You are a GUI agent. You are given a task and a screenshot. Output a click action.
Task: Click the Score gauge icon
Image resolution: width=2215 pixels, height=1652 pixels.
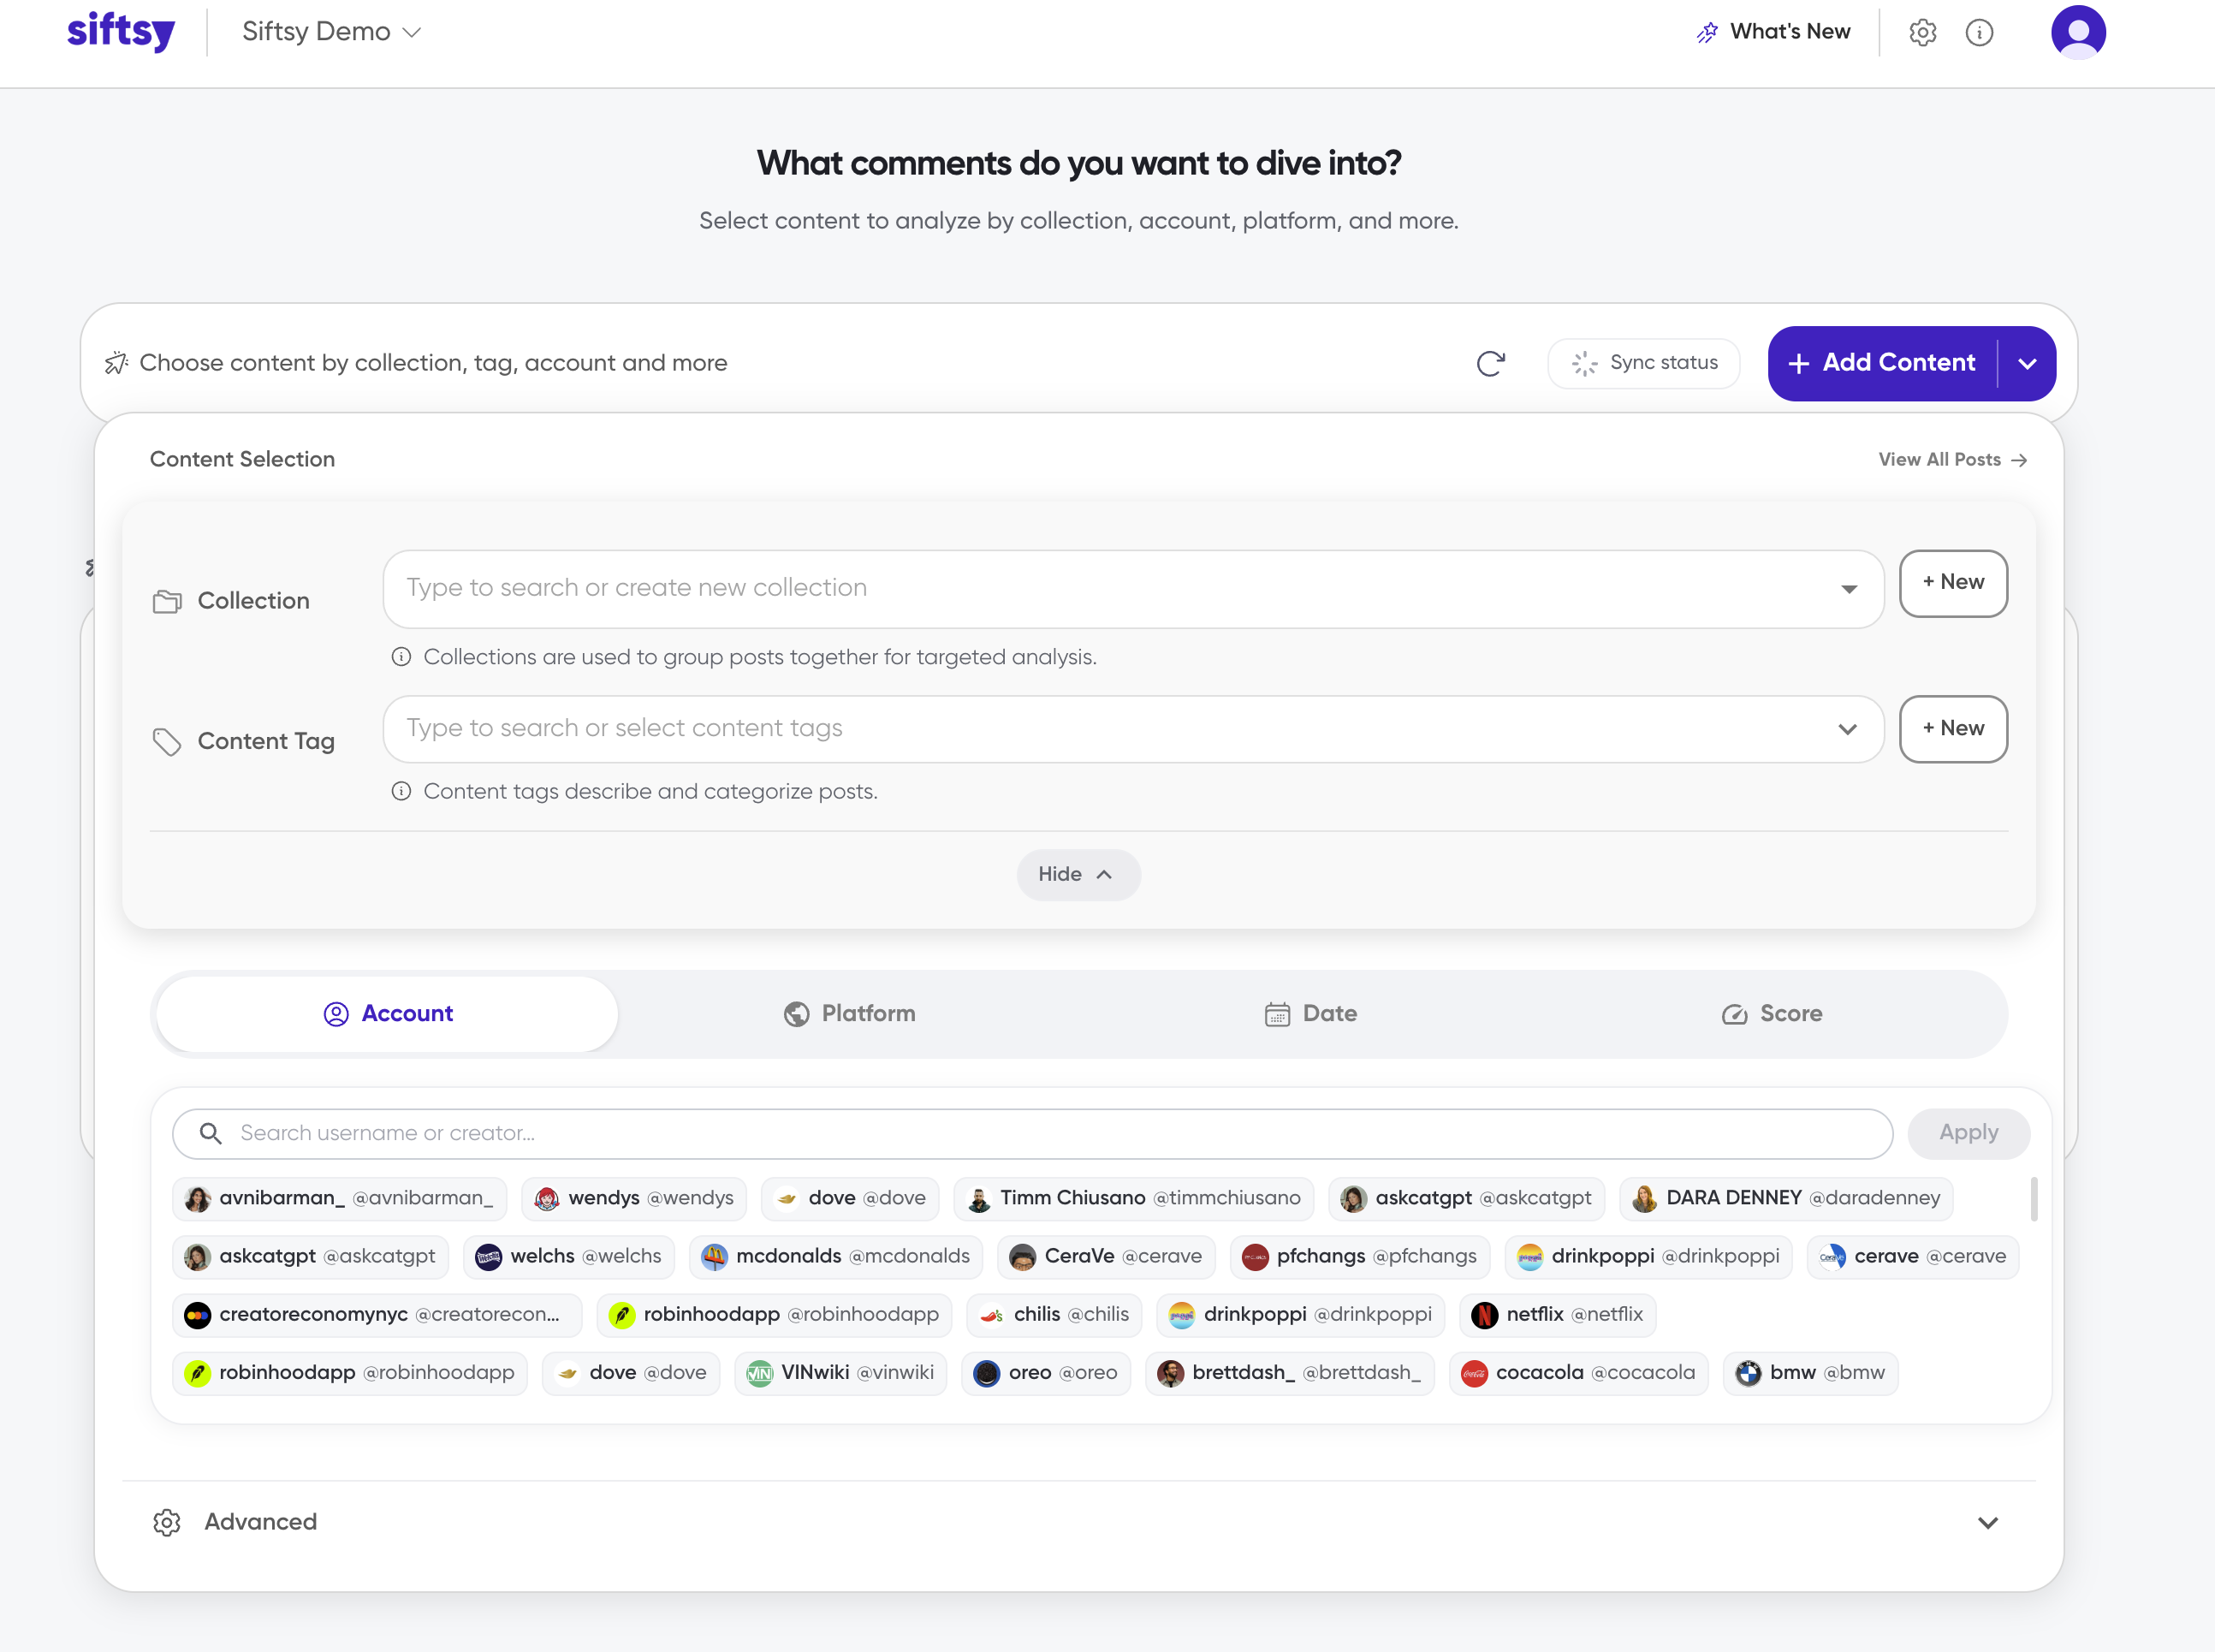point(1734,1014)
